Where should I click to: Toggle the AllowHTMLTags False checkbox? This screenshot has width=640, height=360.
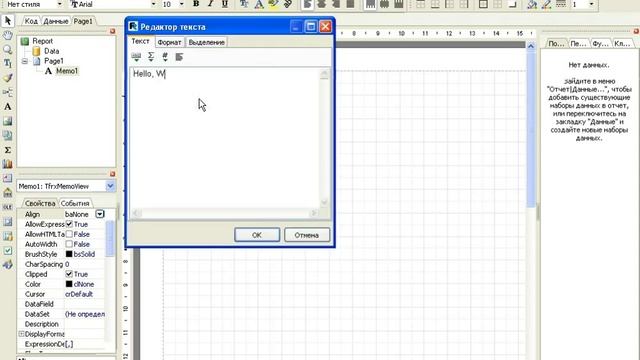point(69,234)
